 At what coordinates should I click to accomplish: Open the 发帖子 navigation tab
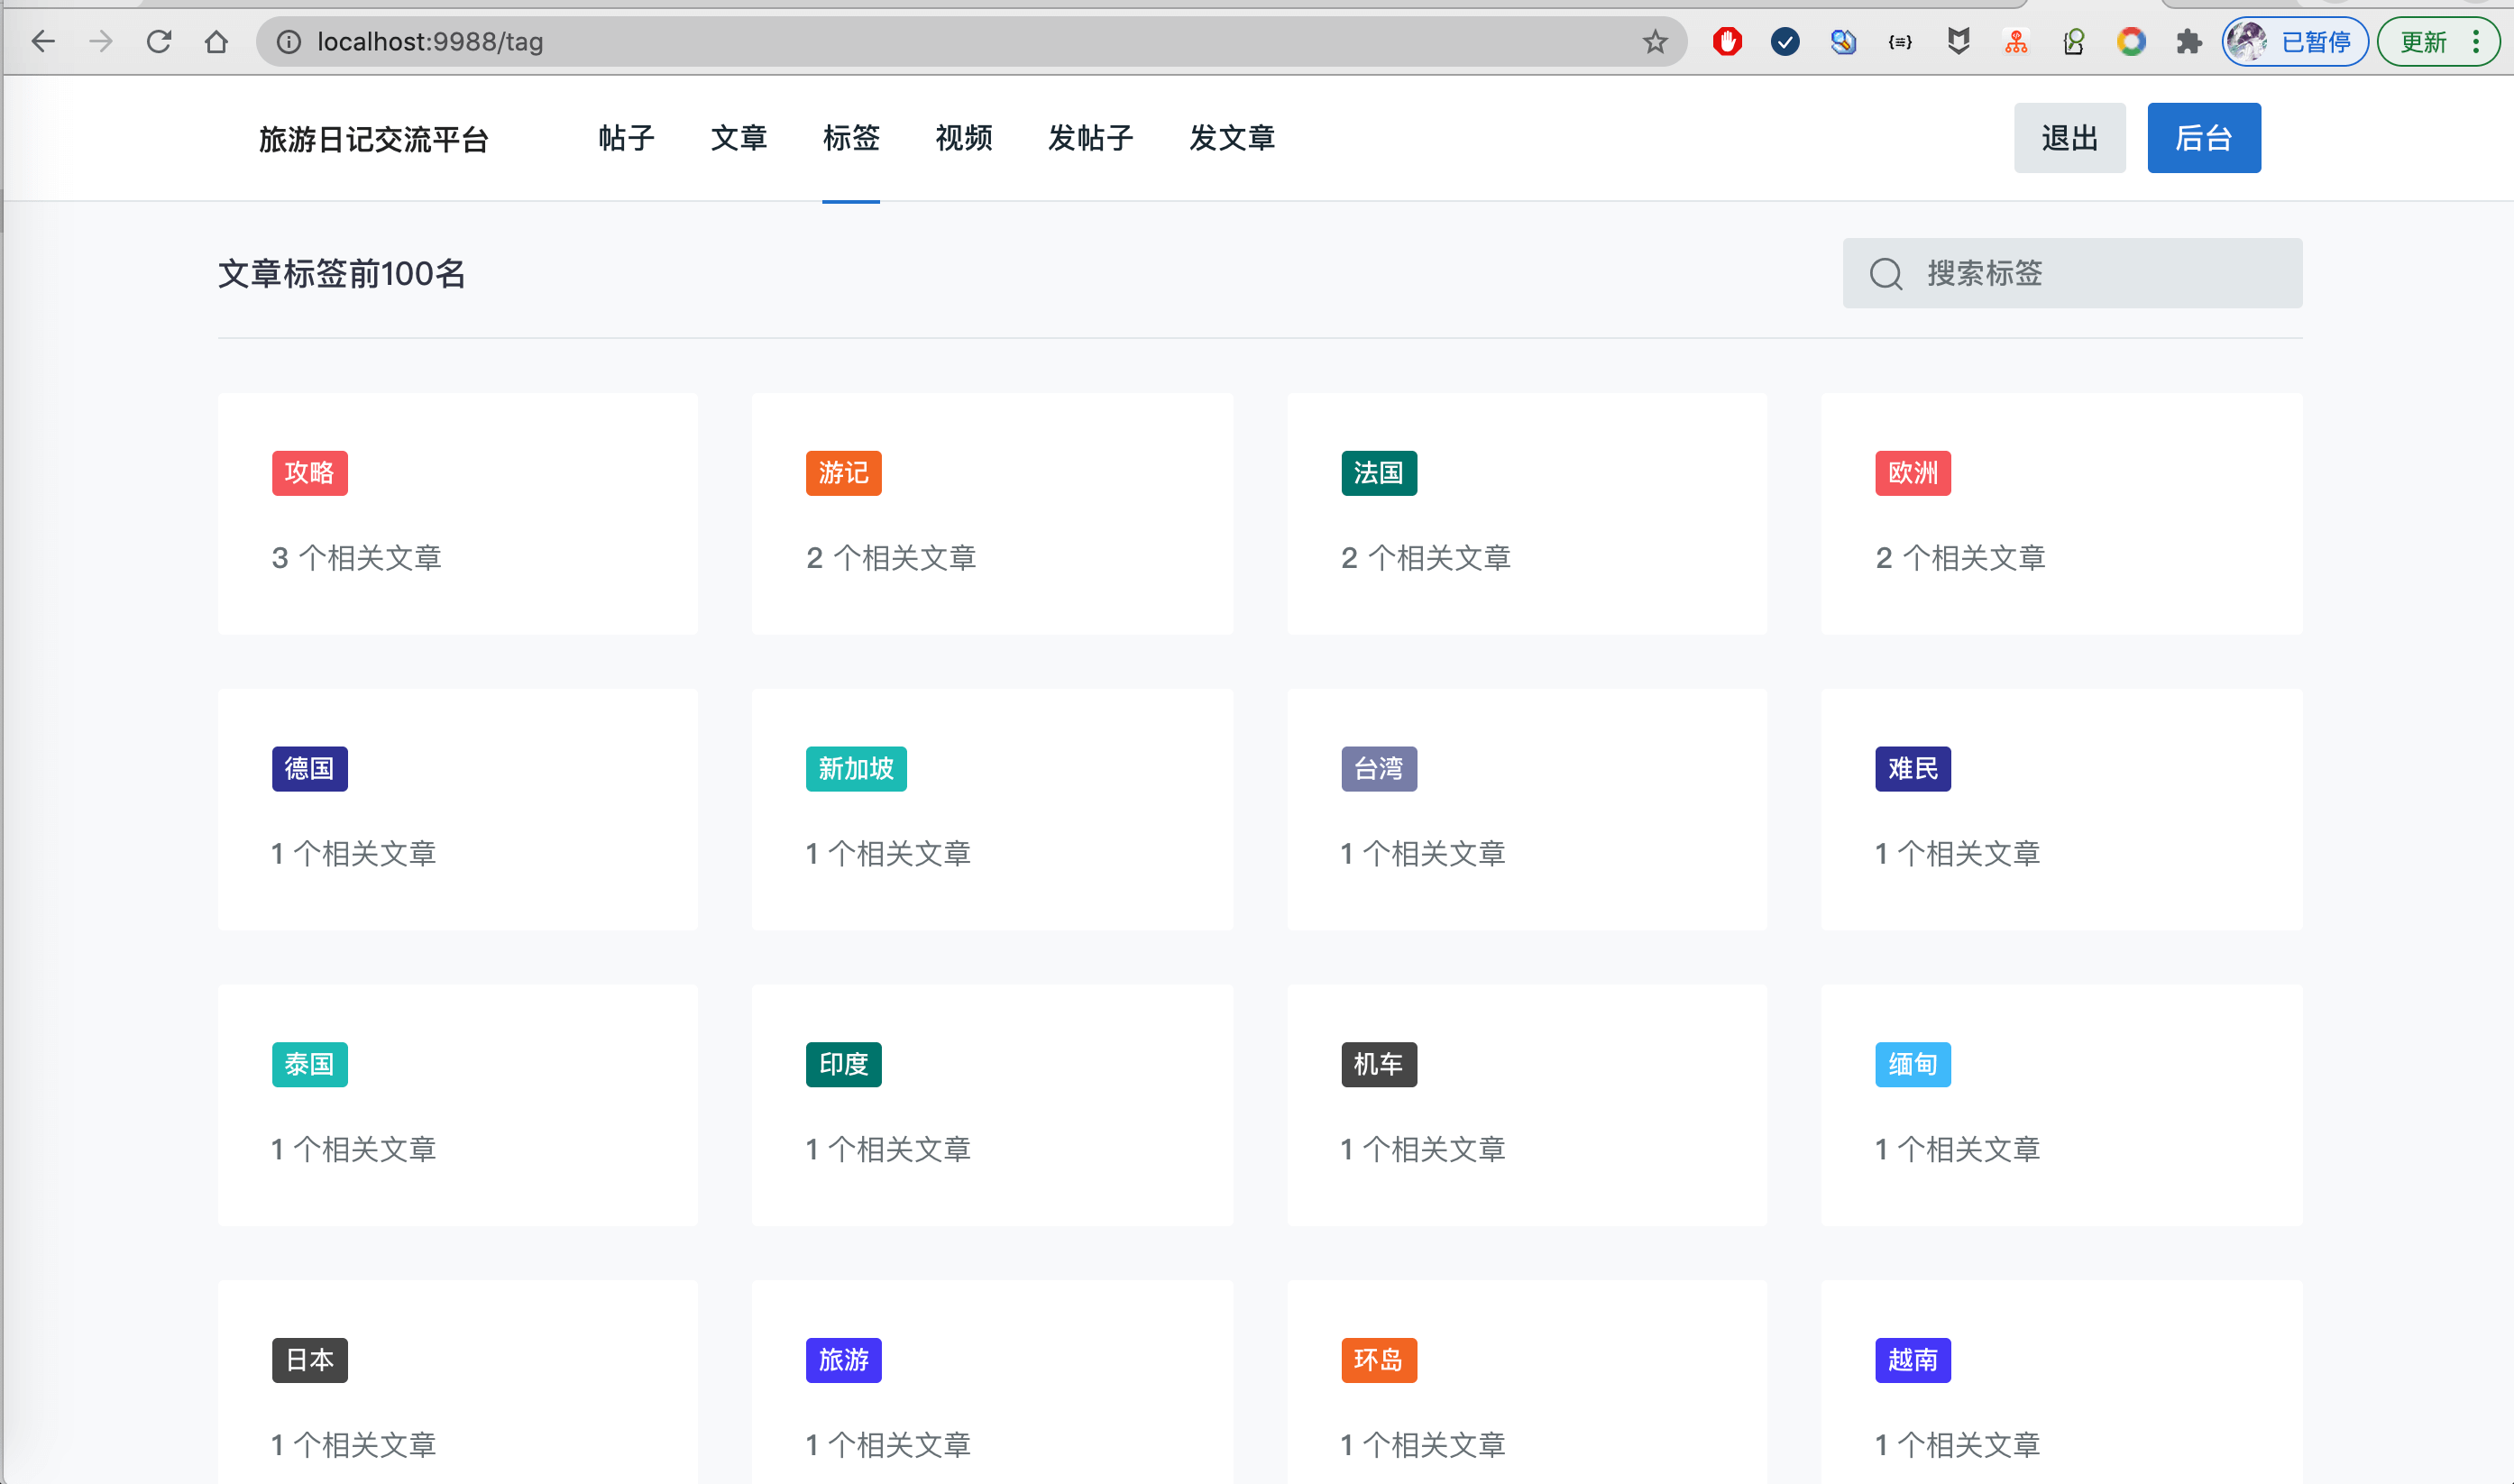(1090, 138)
